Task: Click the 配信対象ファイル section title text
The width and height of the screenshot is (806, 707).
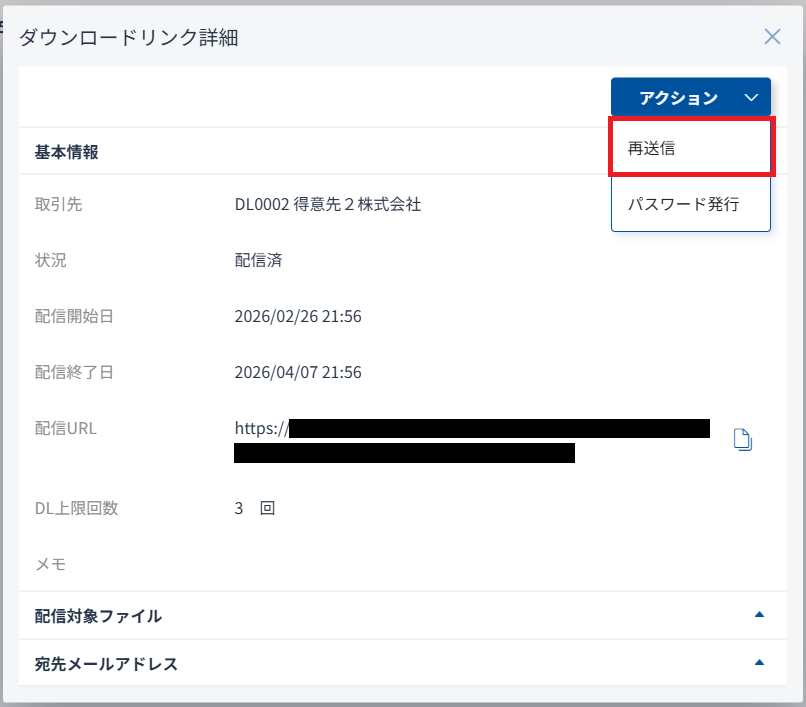Action: tap(98, 616)
